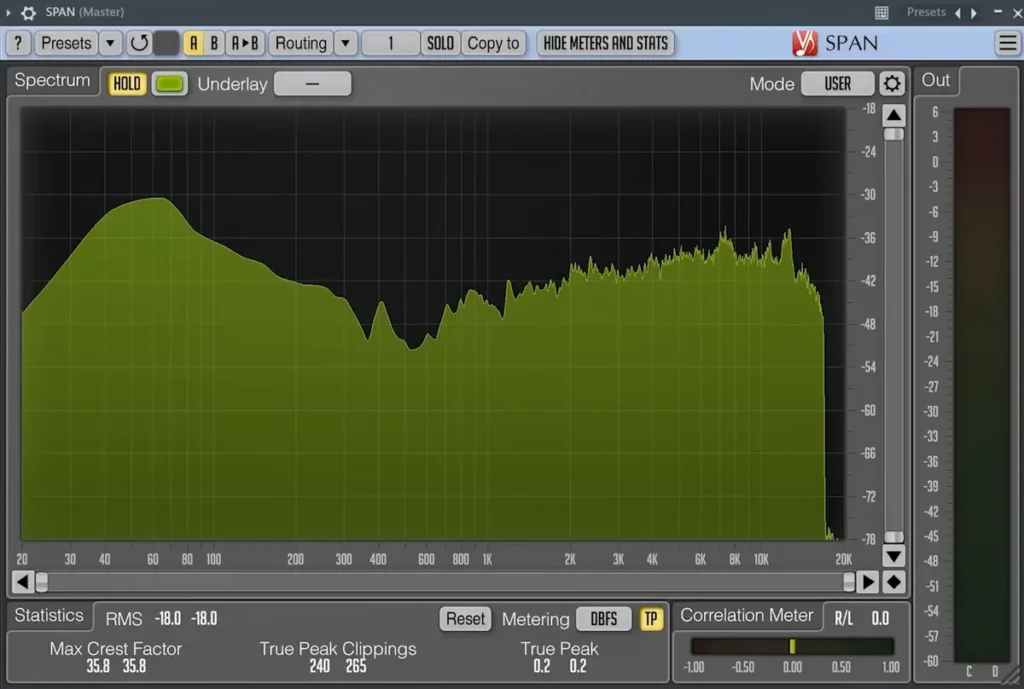Open the Mode USER selector
The image size is (1024, 689).
(837, 84)
